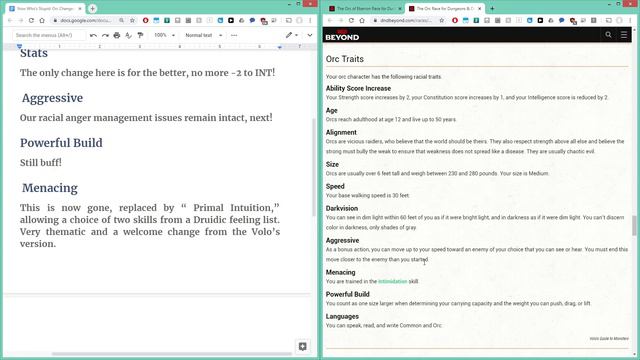
Task: Click the Ability Score Increase trait title
Action: (358, 88)
